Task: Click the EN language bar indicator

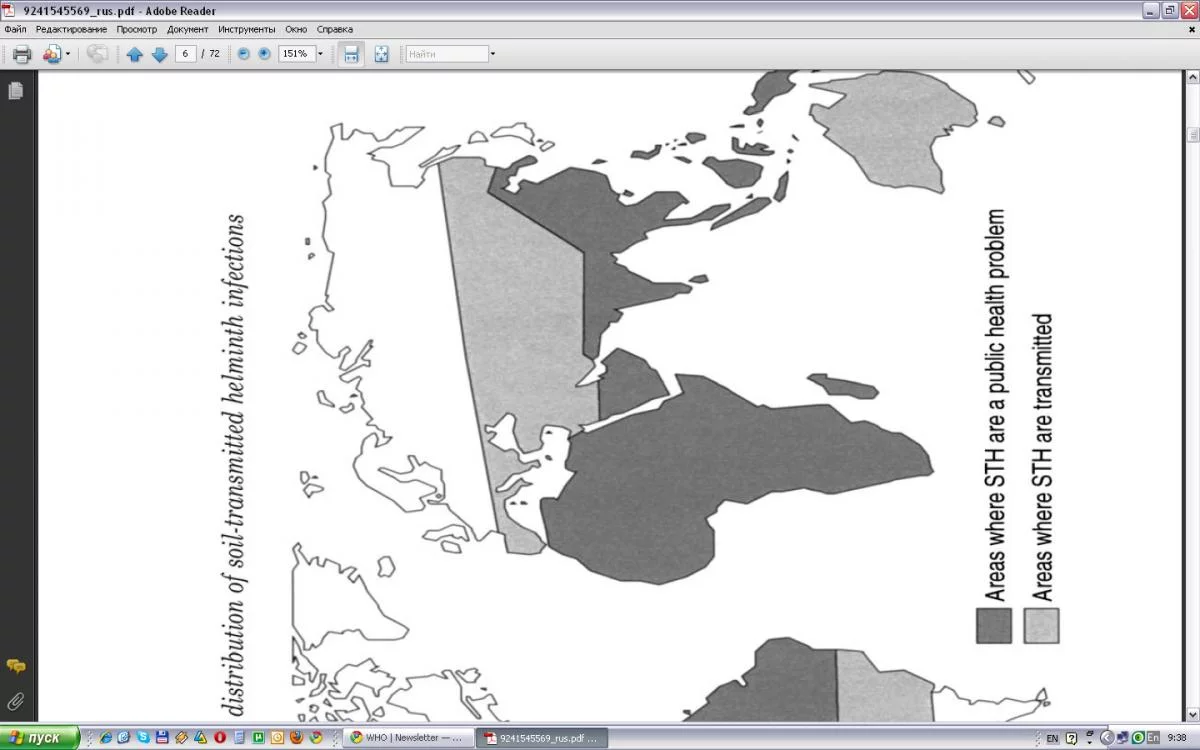Action: (1052, 738)
